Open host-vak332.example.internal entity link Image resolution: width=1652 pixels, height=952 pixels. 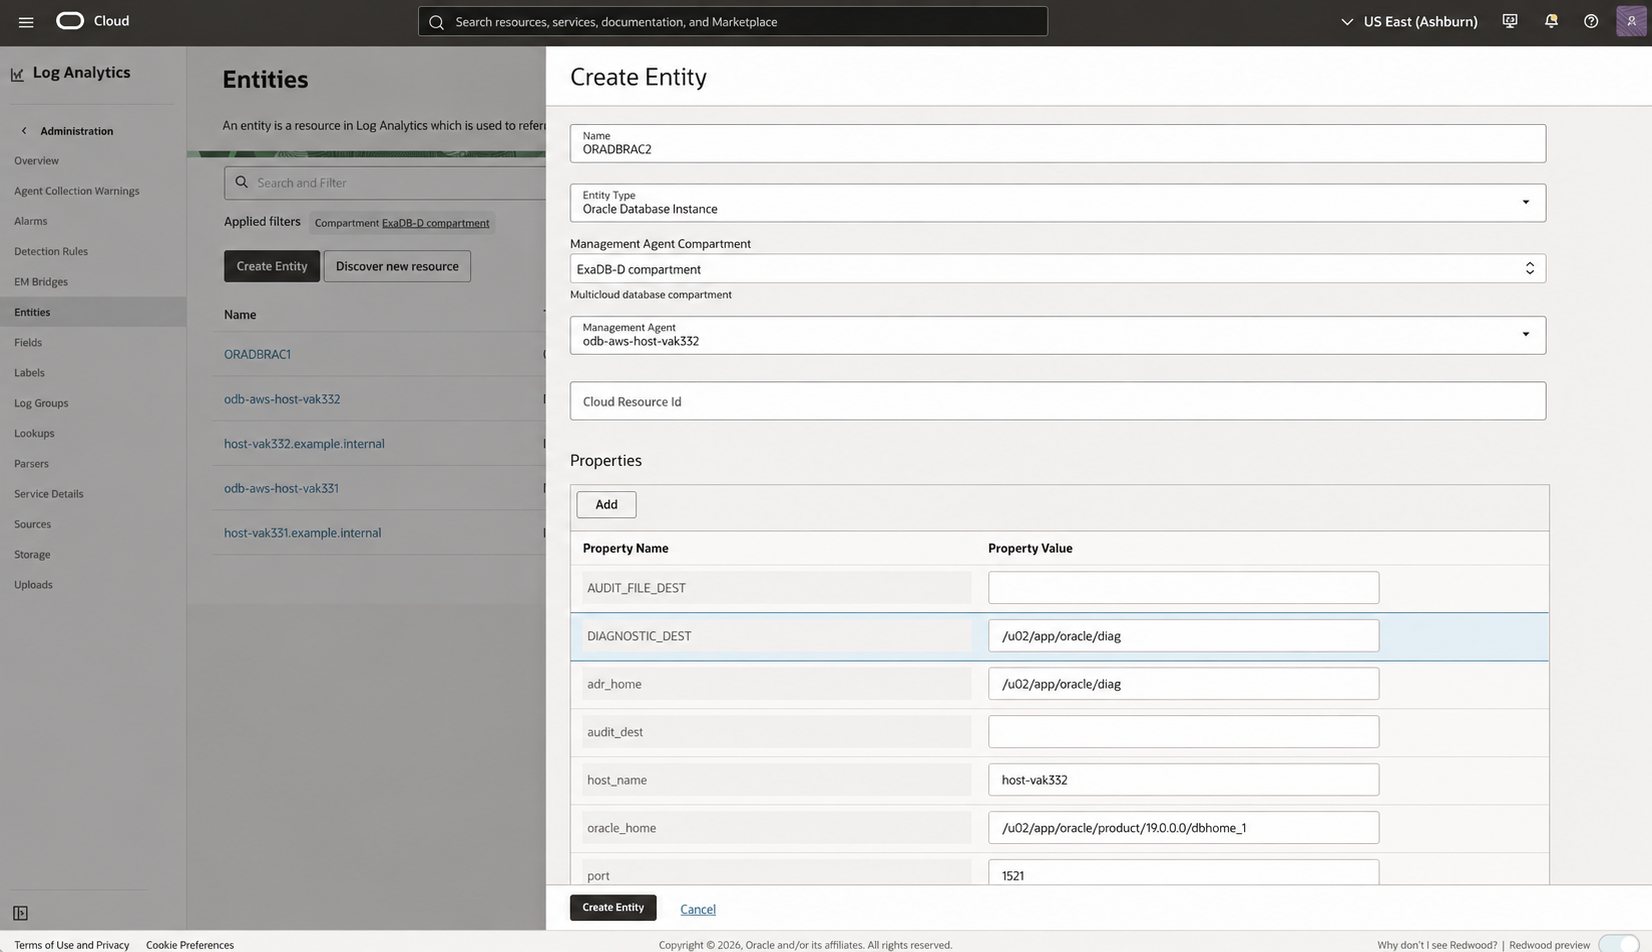coord(304,444)
